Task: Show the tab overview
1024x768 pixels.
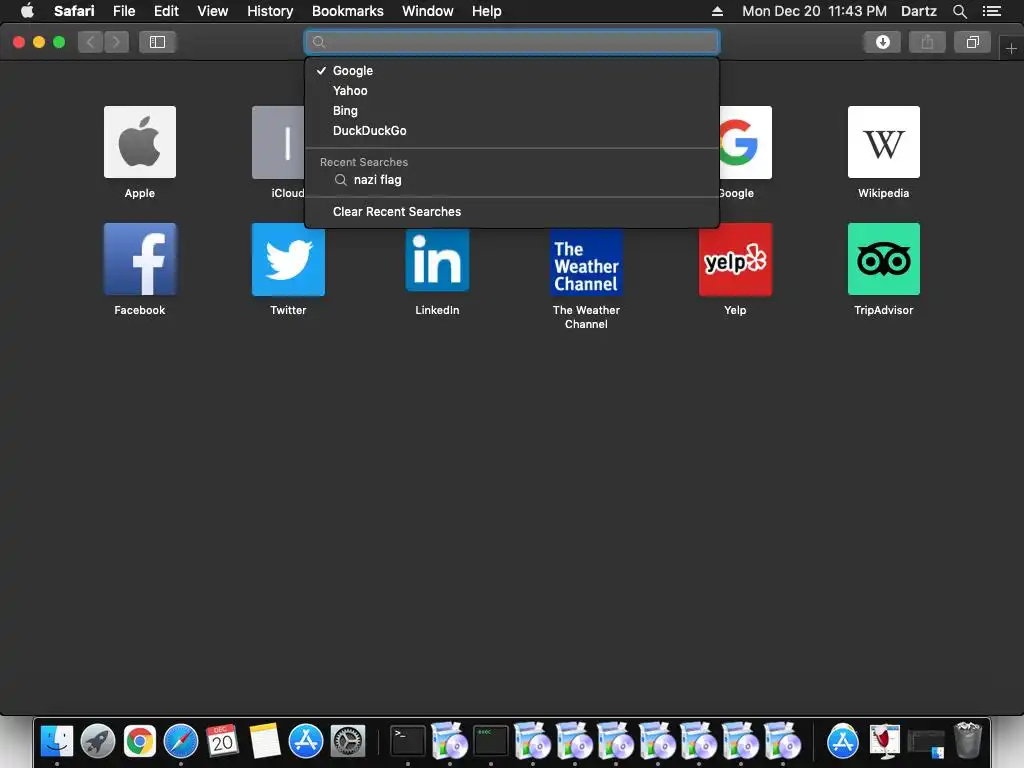Action: (x=972, y=42)
